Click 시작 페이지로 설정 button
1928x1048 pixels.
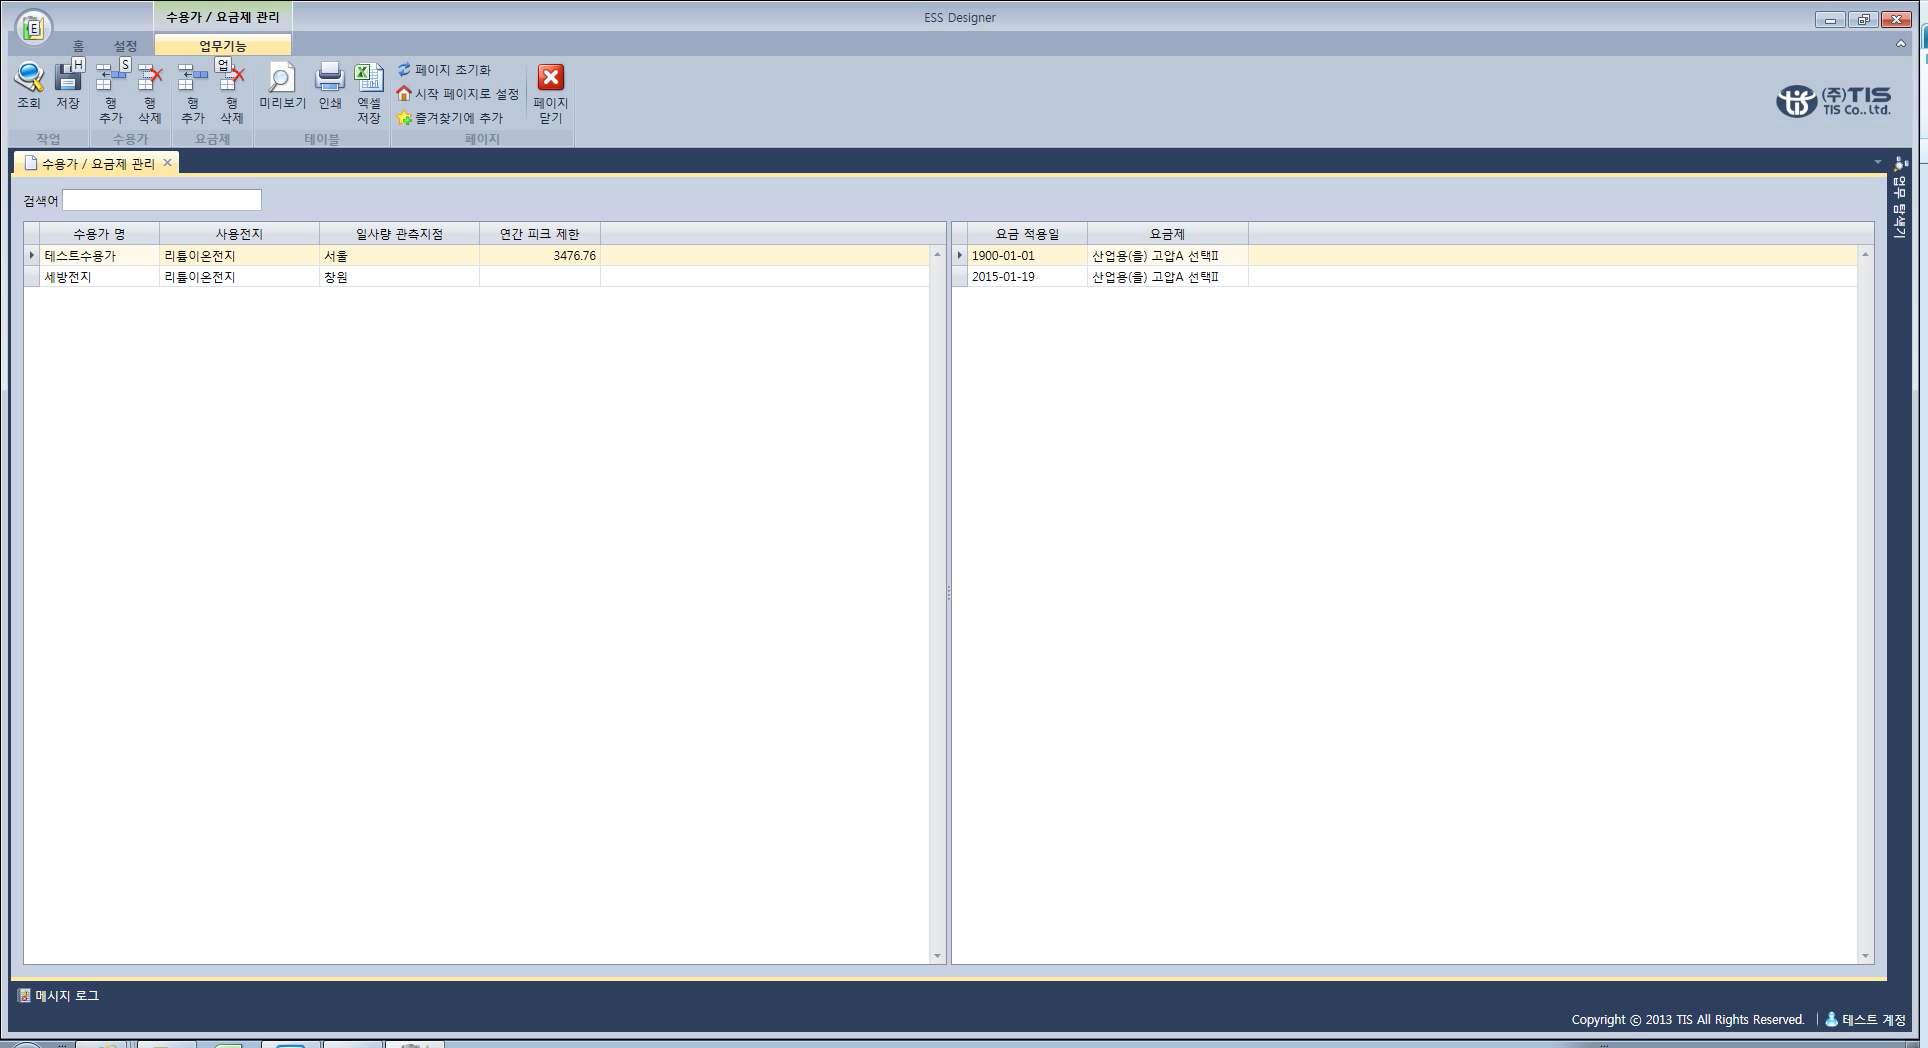(457, 94)
